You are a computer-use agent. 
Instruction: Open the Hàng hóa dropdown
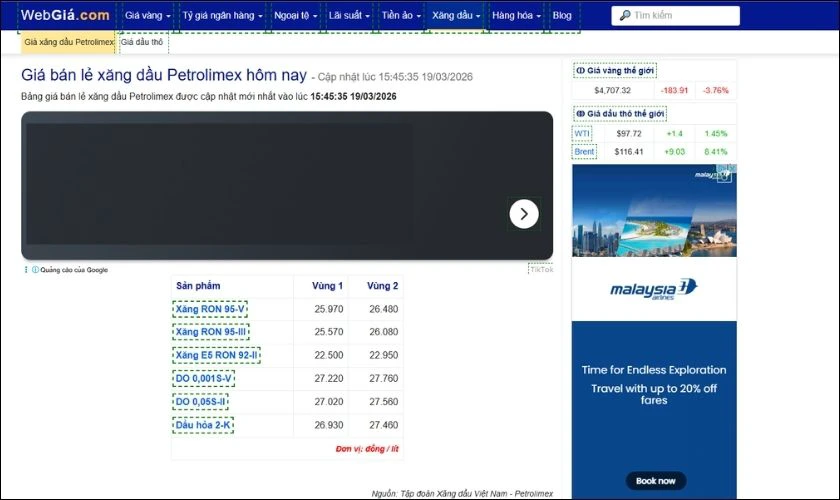[x=516, y=16]
